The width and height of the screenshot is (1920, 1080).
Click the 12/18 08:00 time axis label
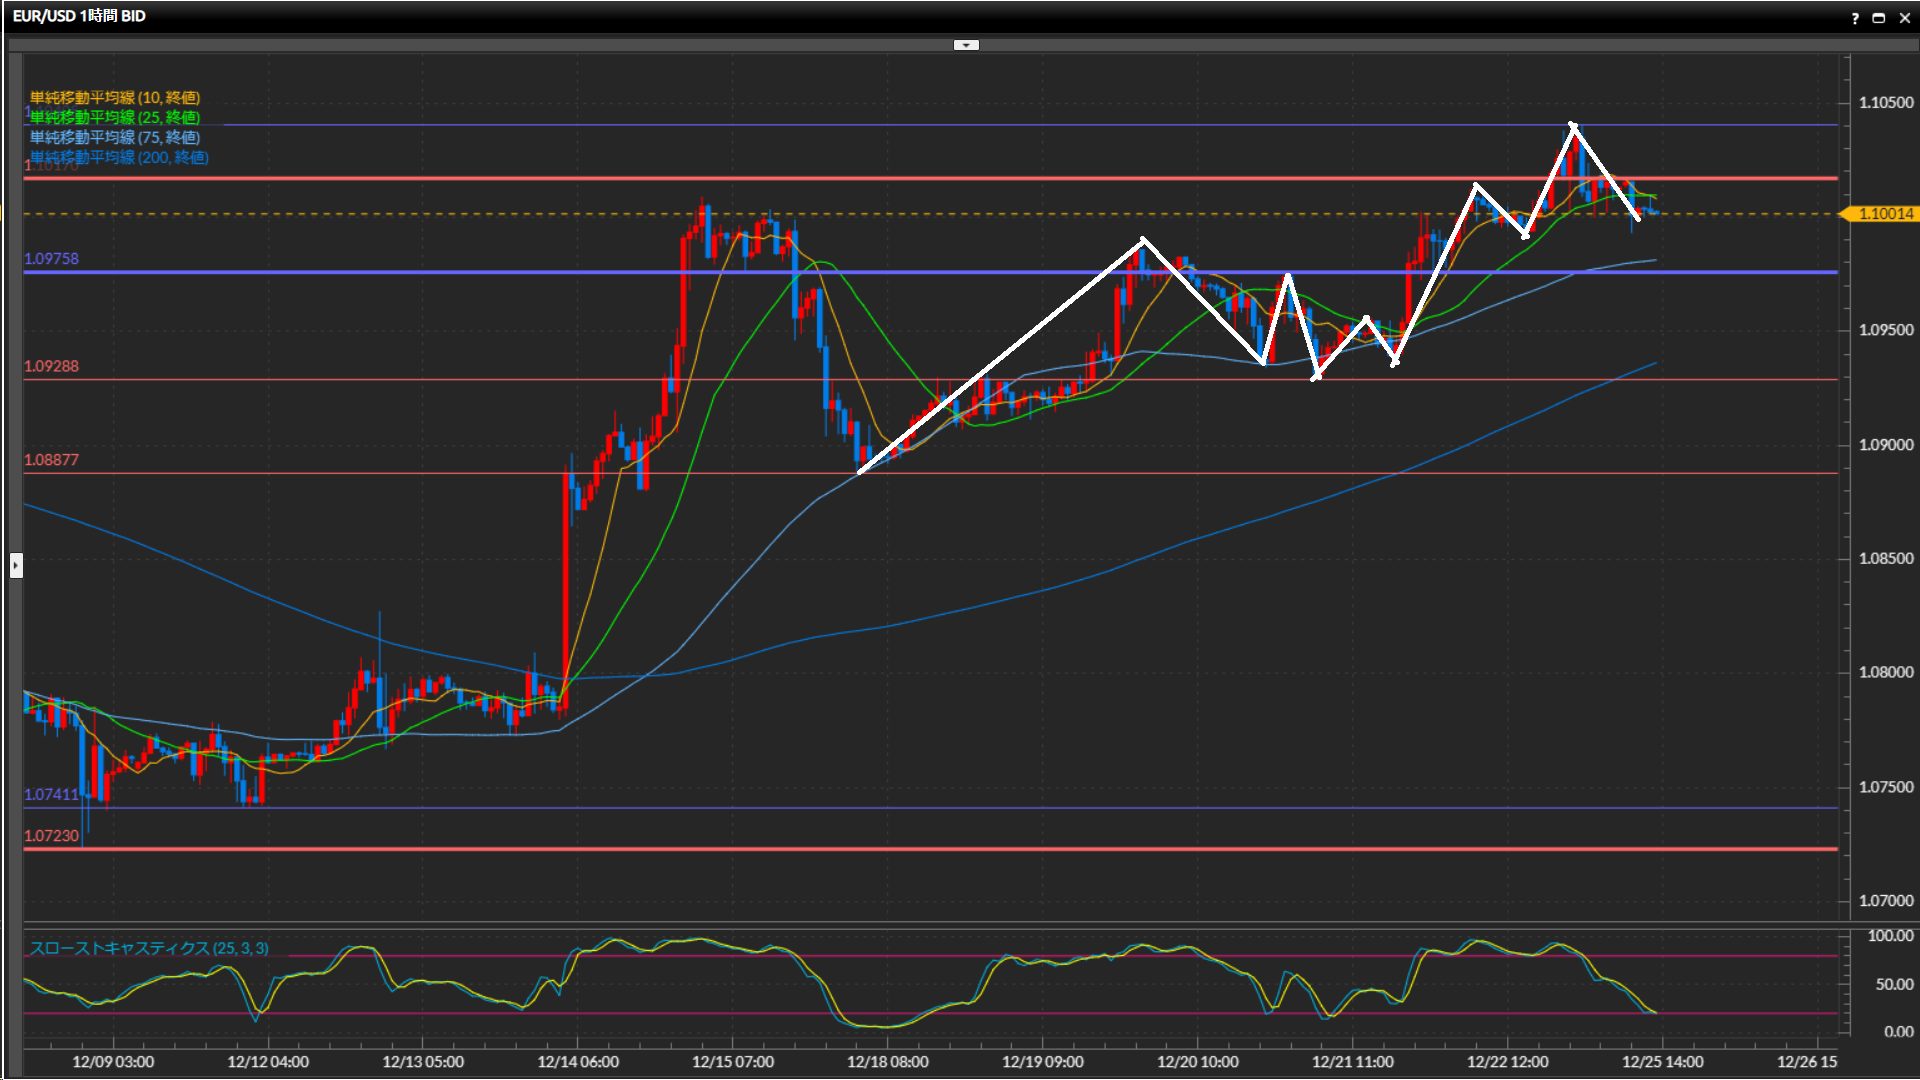pos(887,1062)
